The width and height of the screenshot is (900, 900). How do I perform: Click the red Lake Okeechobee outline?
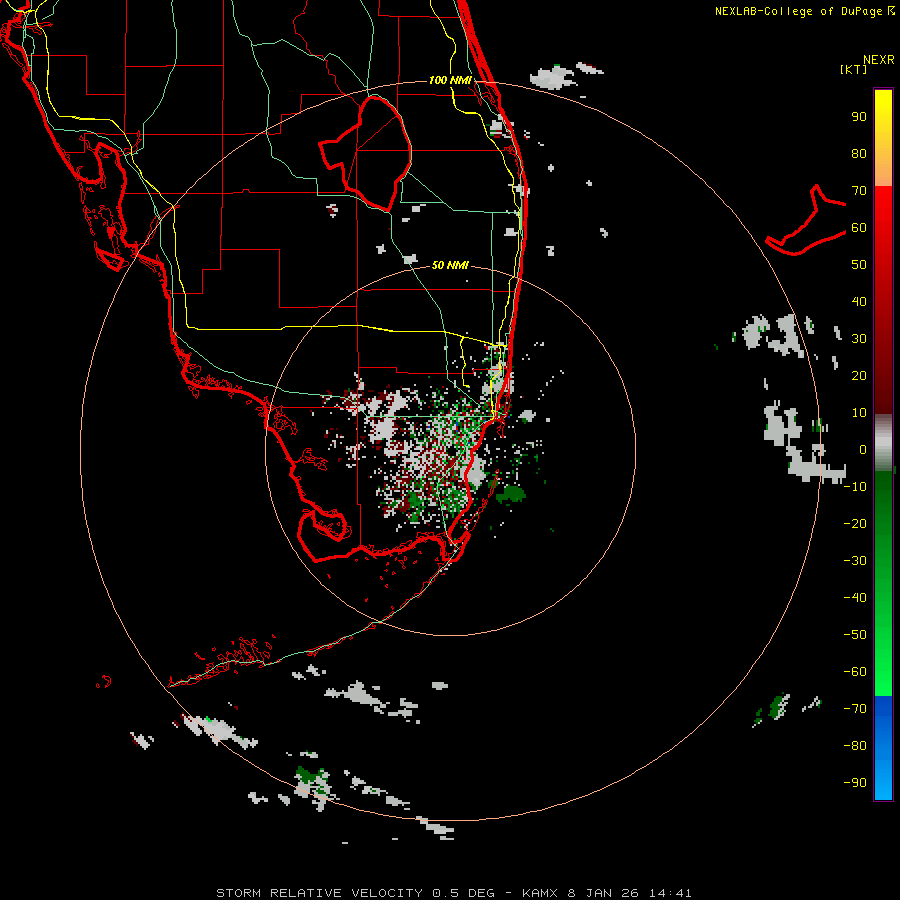365,154
